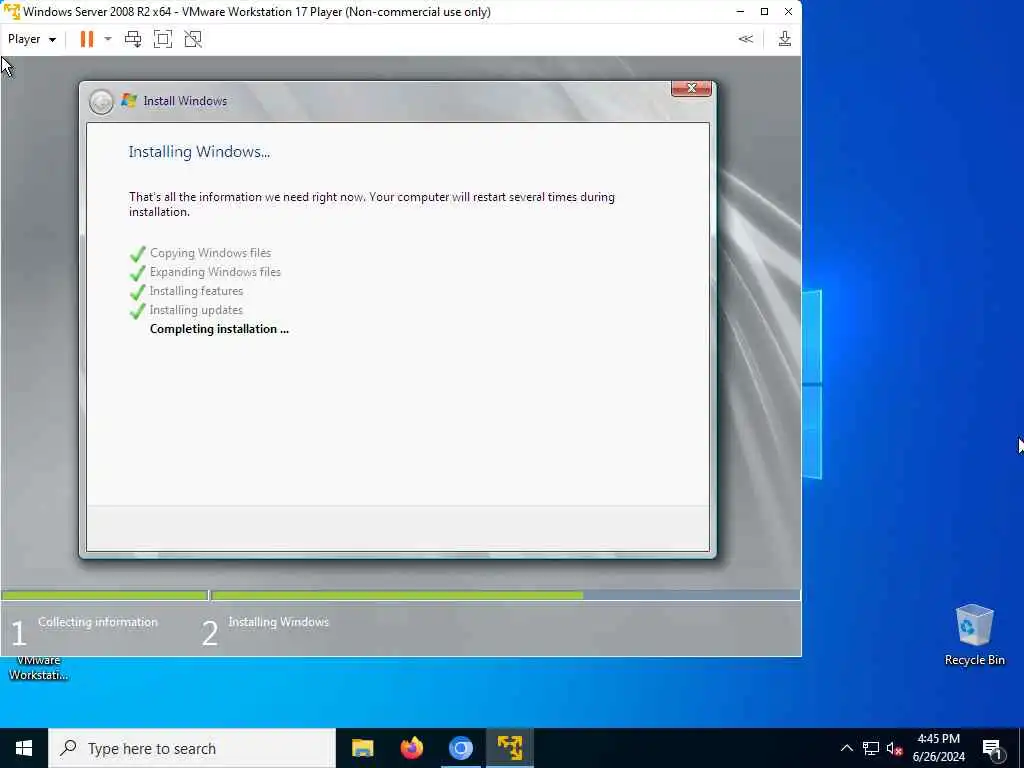Collapse the VMware toolbar with double chevron
The width and height of the screenshot is (1024, 768).
tap(745, 39)
